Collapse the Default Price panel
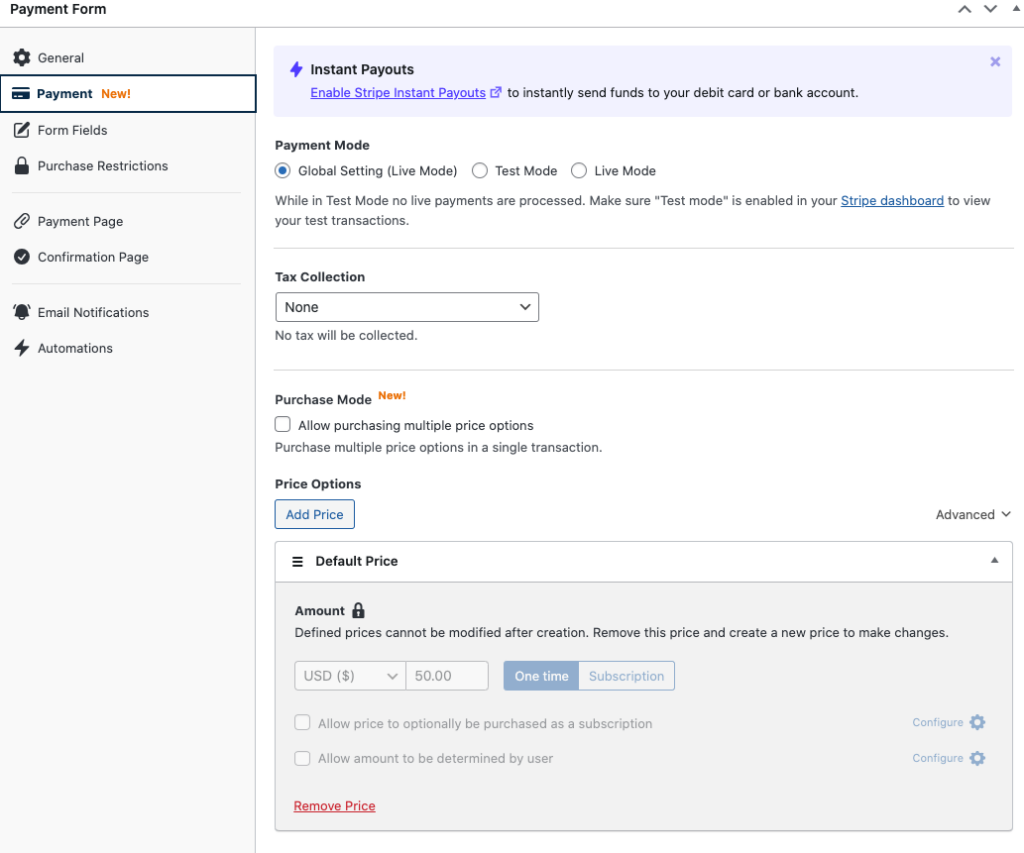The image size is (1024, 853). click(994, 561)
